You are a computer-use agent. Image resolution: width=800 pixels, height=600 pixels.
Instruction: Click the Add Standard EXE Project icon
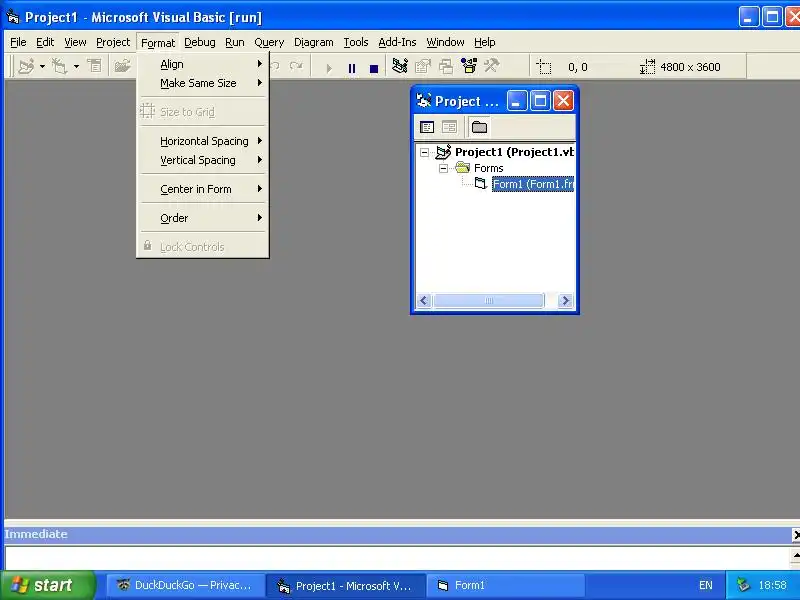[x=26, y=66]
